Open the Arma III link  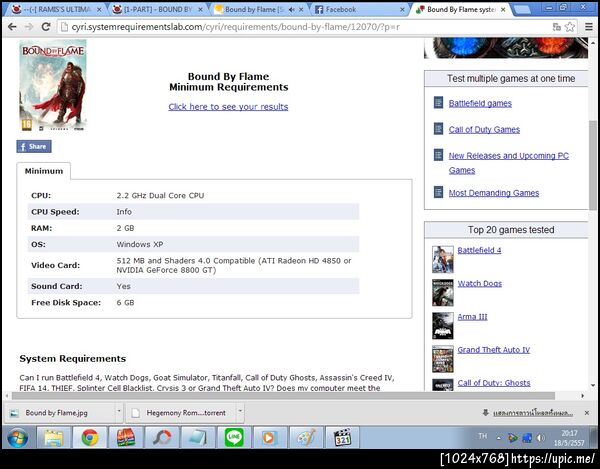(x=473, y=317)
